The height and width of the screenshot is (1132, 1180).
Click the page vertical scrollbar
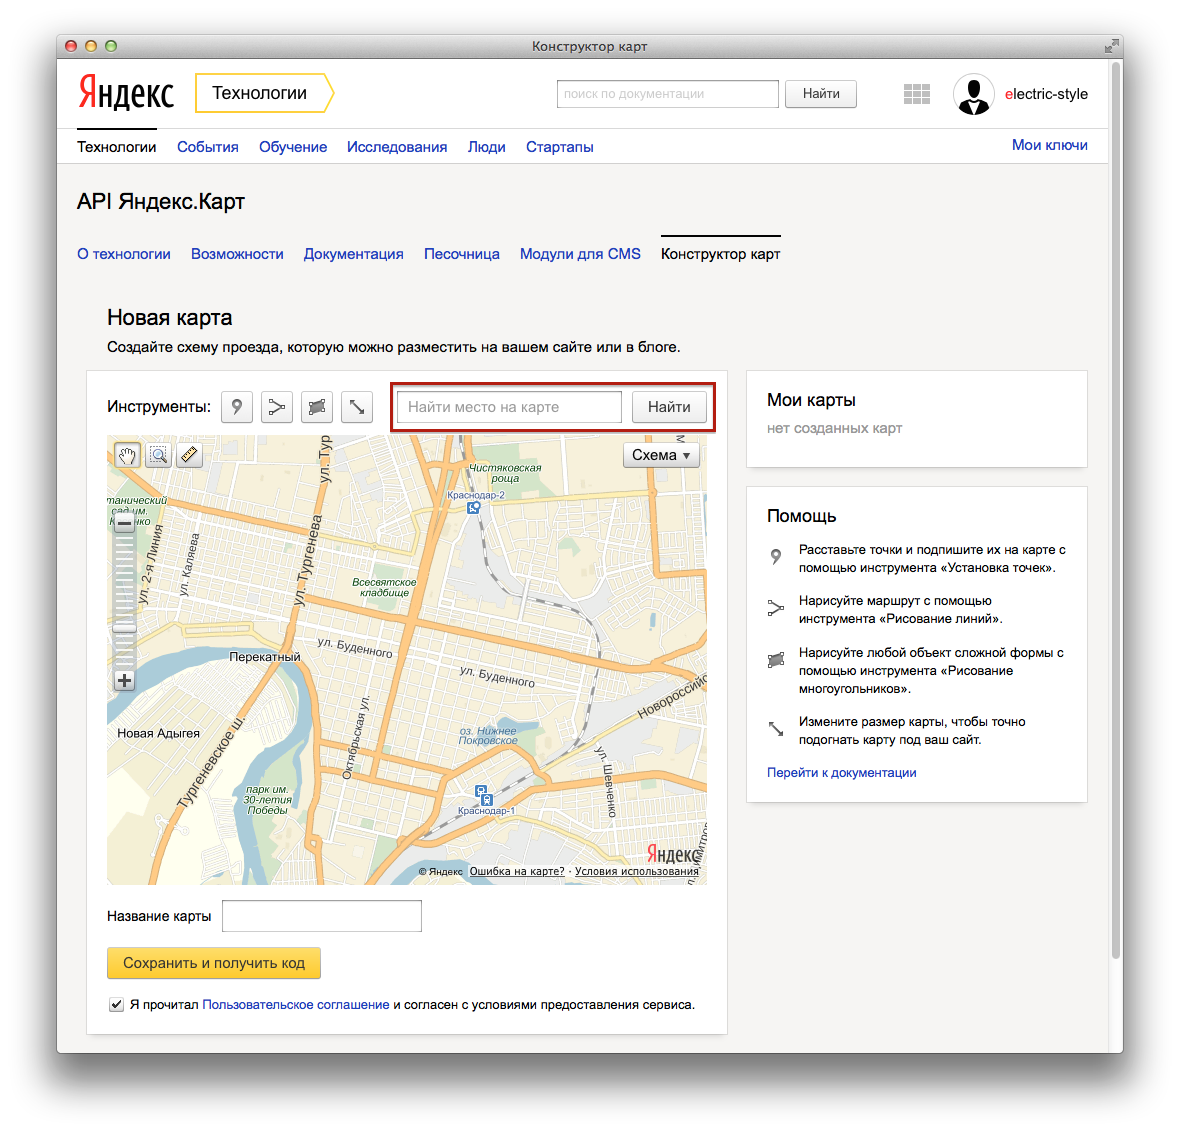pyautogui.click(x=1117, y=510)
